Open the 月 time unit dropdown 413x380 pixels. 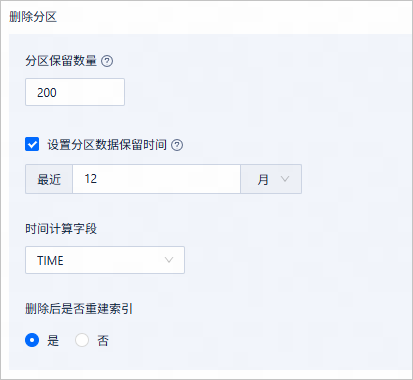[271, 179]
